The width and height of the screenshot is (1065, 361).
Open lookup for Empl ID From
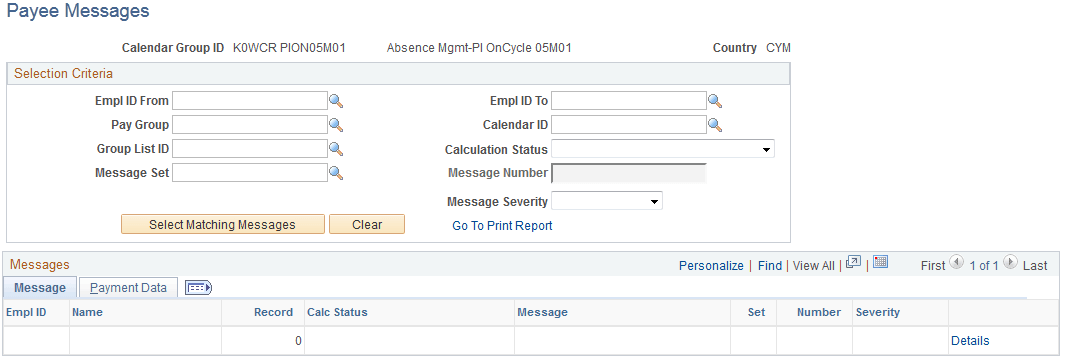pyautogui.click(x=336, y=101)
